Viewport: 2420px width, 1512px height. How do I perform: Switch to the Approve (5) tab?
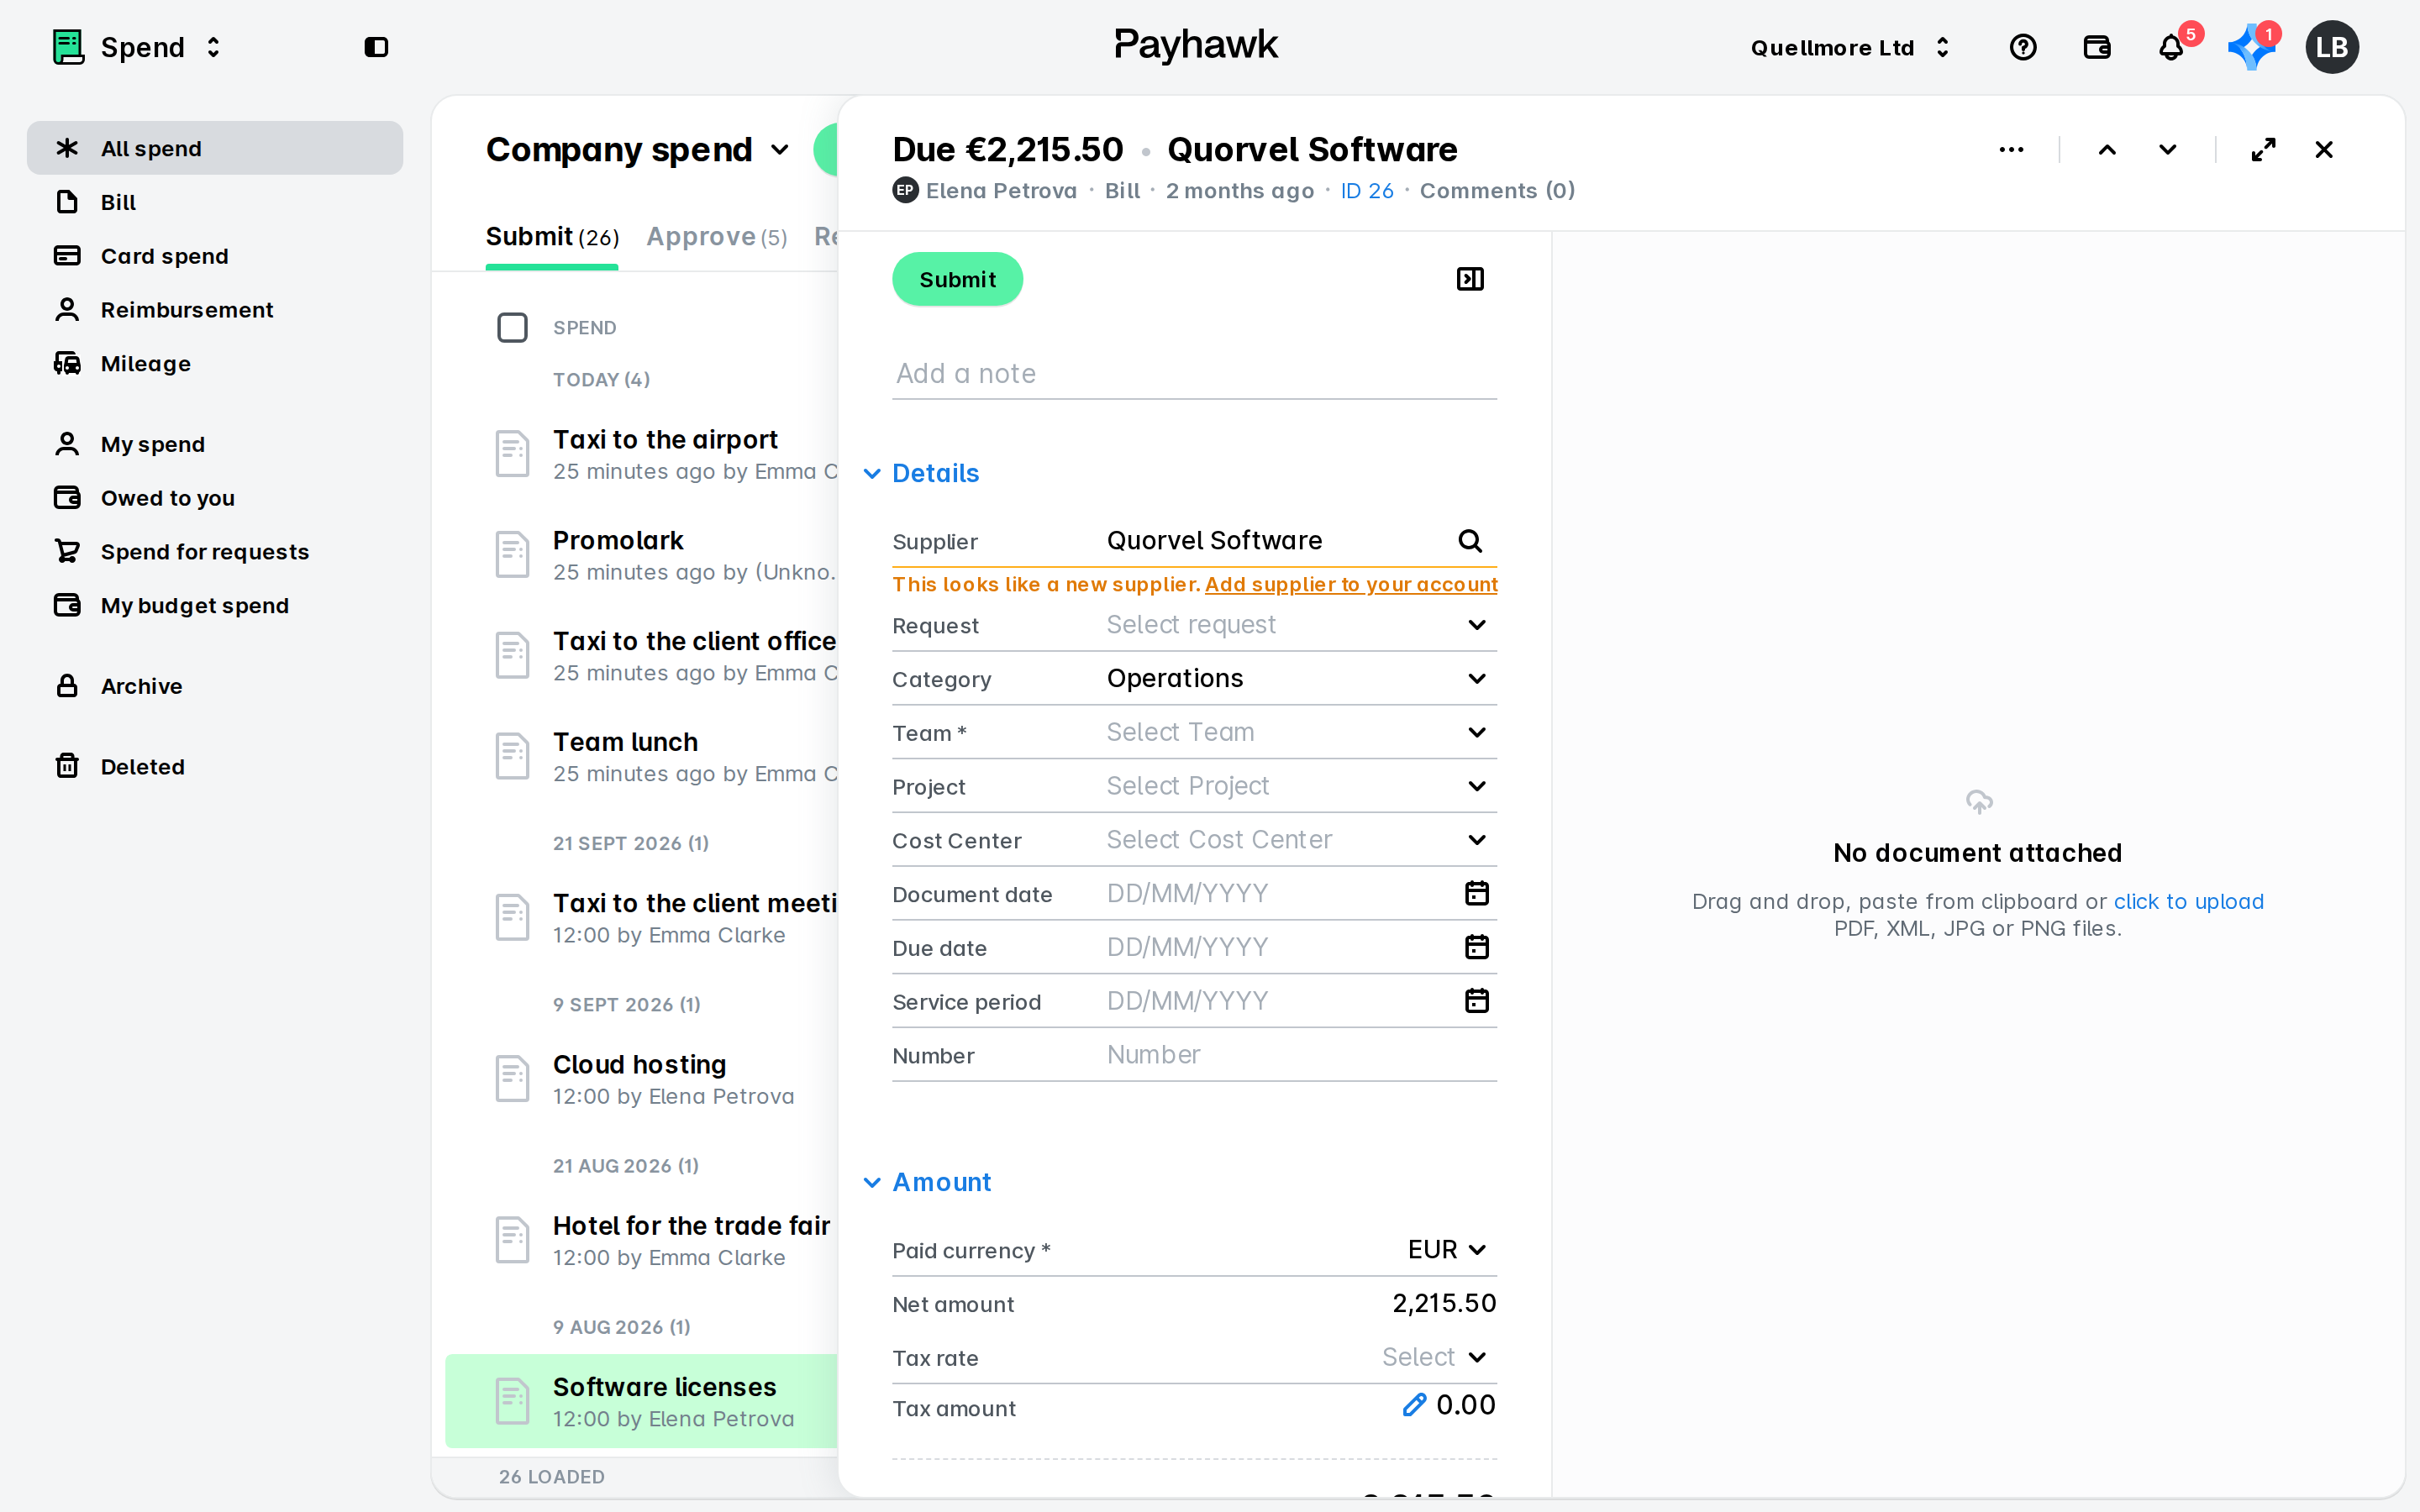[x=716, y=237]
